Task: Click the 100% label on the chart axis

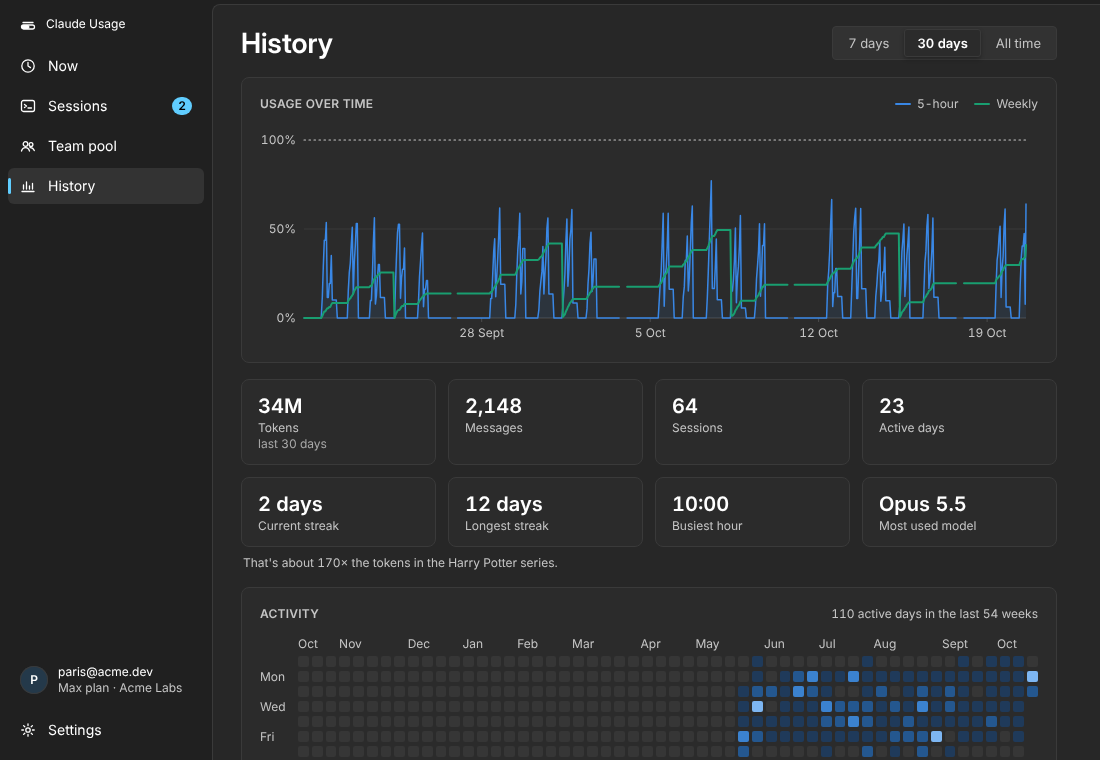Action: click(x=278, y=140)
